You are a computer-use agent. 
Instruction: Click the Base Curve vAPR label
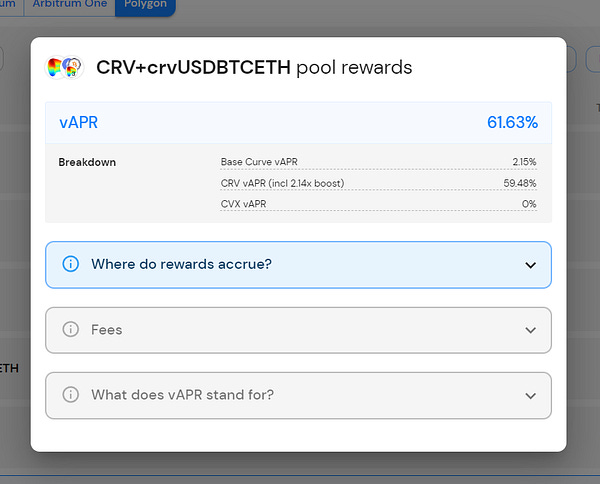(x=259, y=162)
